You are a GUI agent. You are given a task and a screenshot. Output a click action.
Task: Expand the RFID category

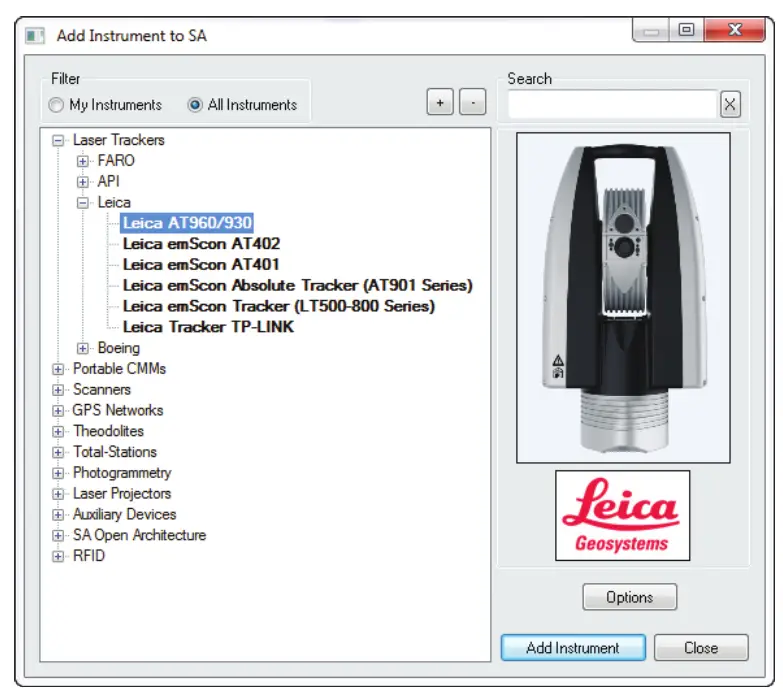coord(58,556)
